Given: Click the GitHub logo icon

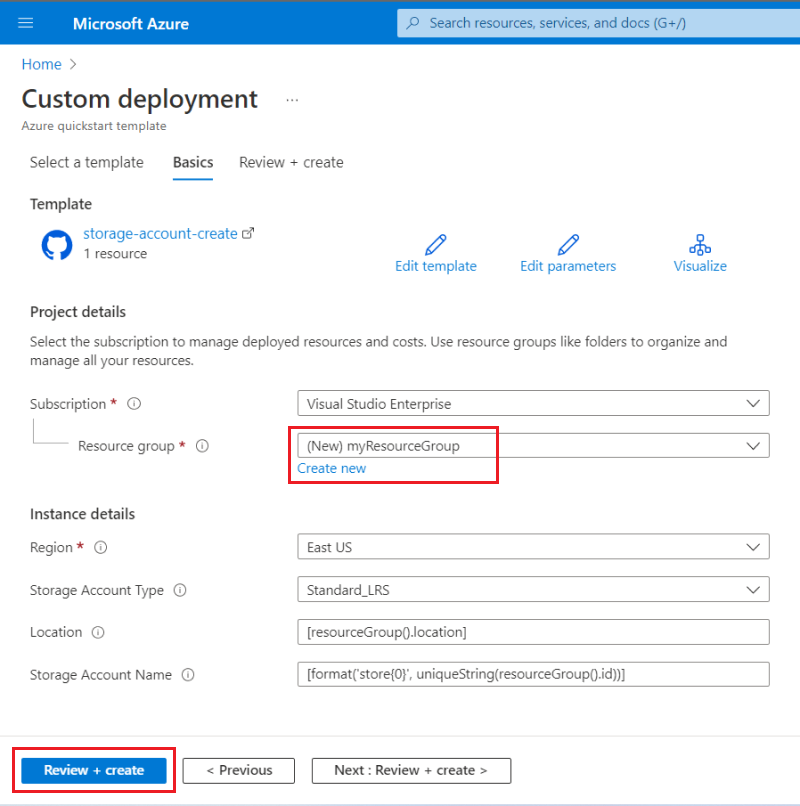Looking at the screenshot, I should click(x=57, y=245).
